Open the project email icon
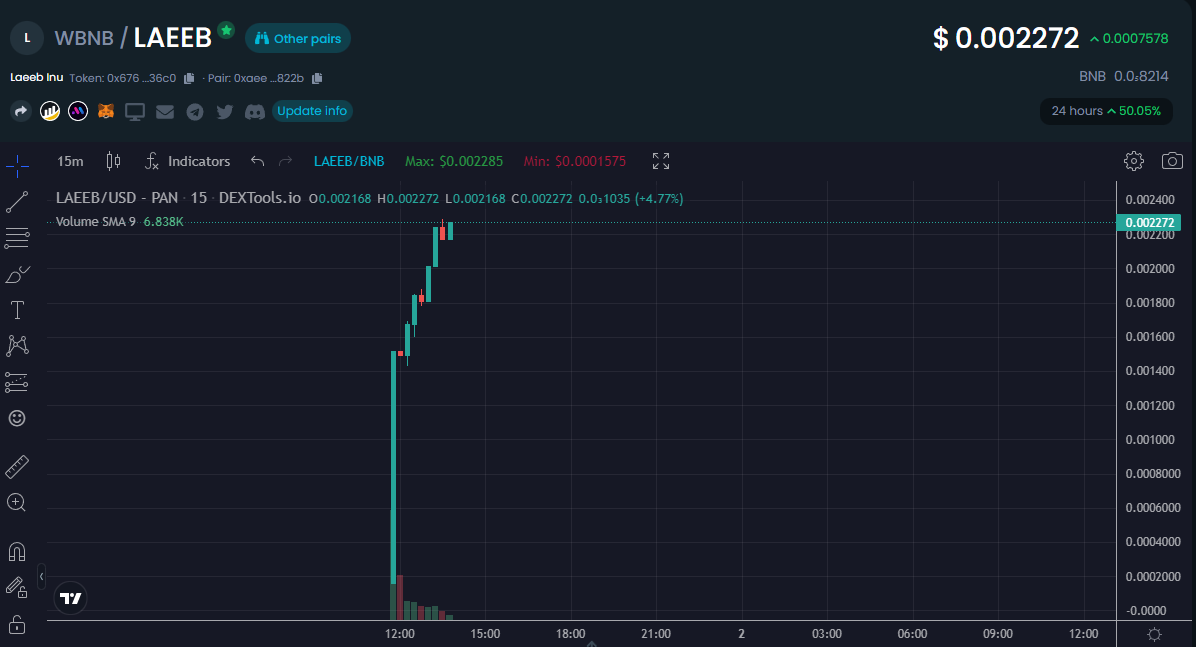The image size is (1196, 647). tap(165, 112)
